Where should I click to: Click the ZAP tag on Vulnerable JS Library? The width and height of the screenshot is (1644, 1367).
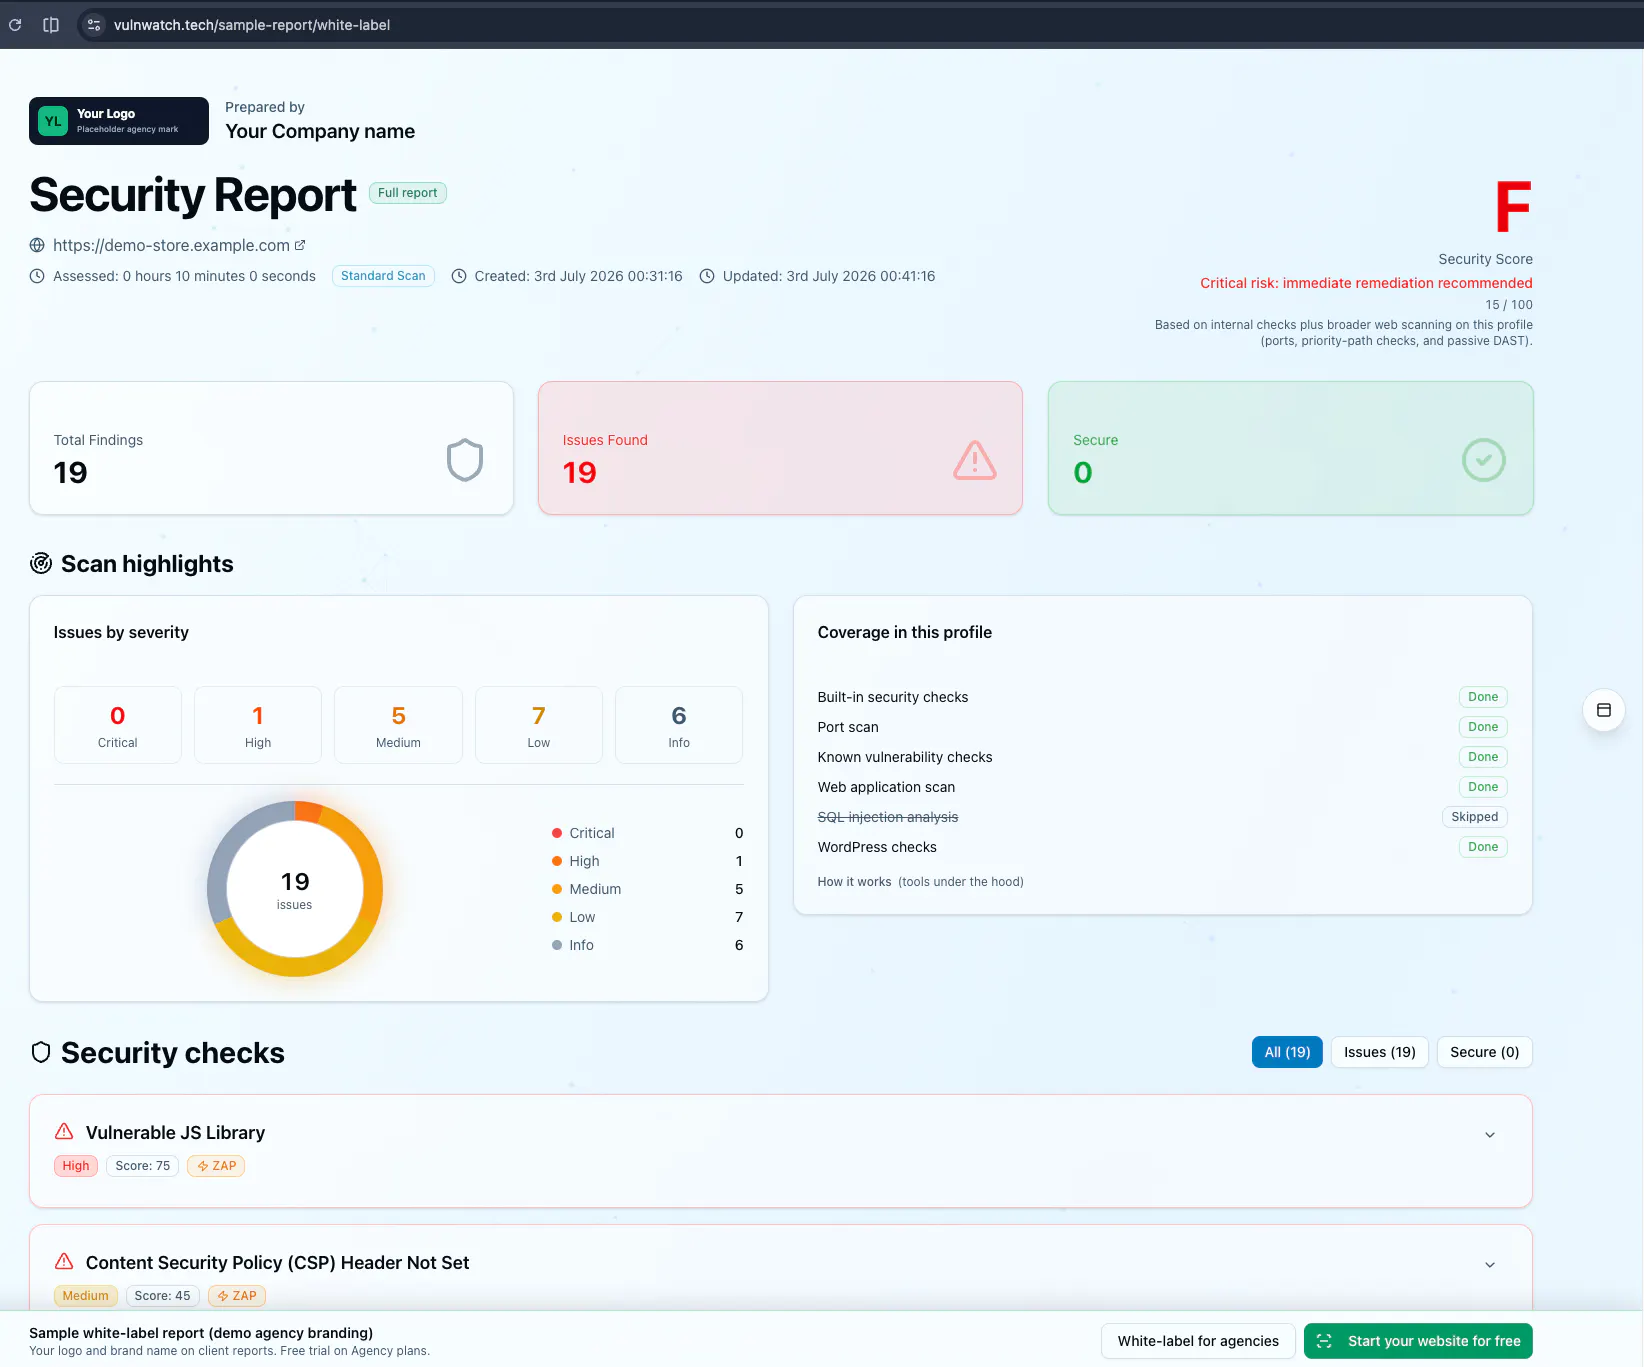[x=216, y=1166]
